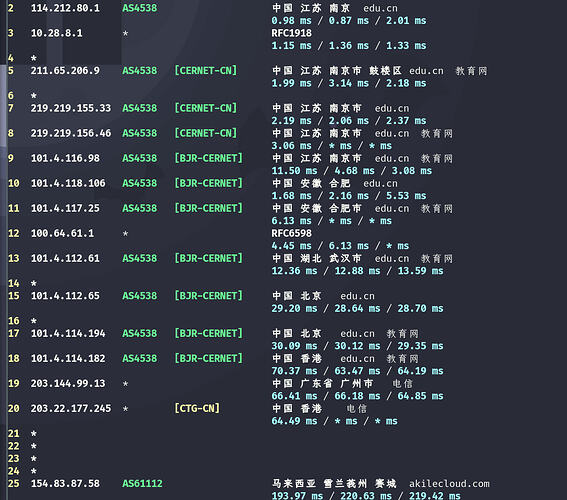The height and width of the screenshot is (500, 567).
Task: Click latency value 193.97 ms
Action: click(297, 496)
